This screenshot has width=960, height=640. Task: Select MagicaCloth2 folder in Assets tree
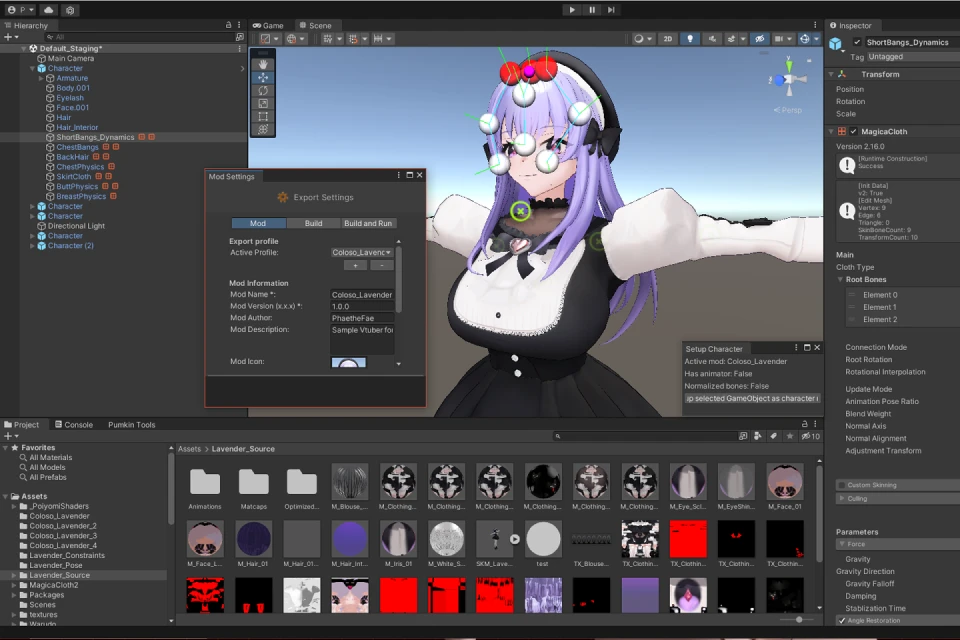54,585
